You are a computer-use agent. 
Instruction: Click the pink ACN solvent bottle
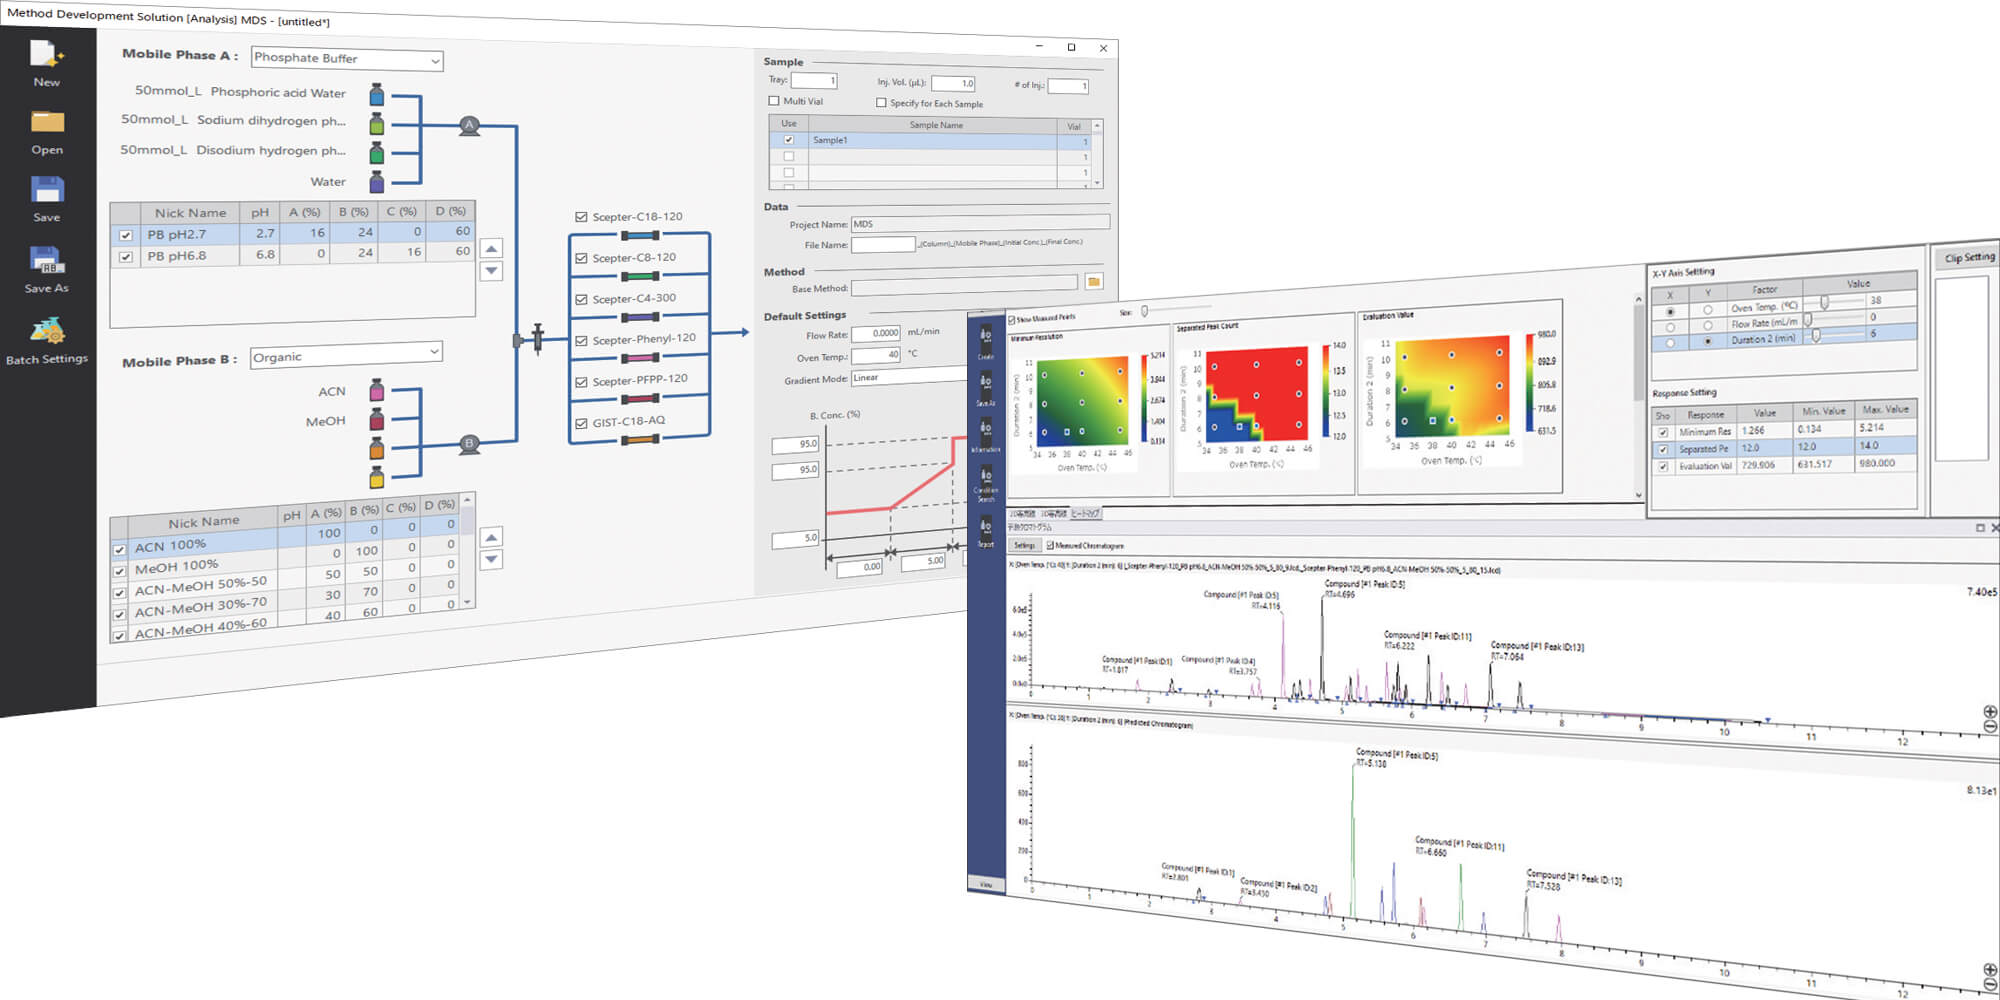click(377, 390)
